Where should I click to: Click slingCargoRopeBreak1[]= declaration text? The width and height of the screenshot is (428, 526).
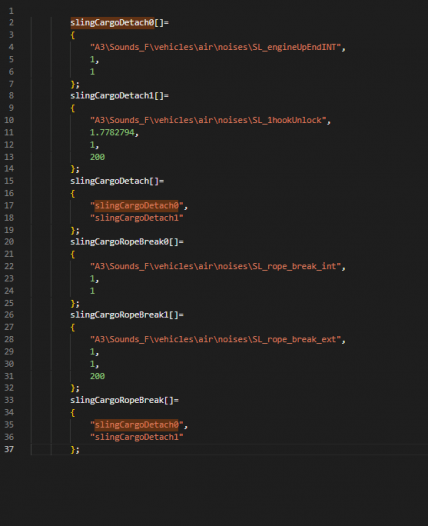coord(127,315)
